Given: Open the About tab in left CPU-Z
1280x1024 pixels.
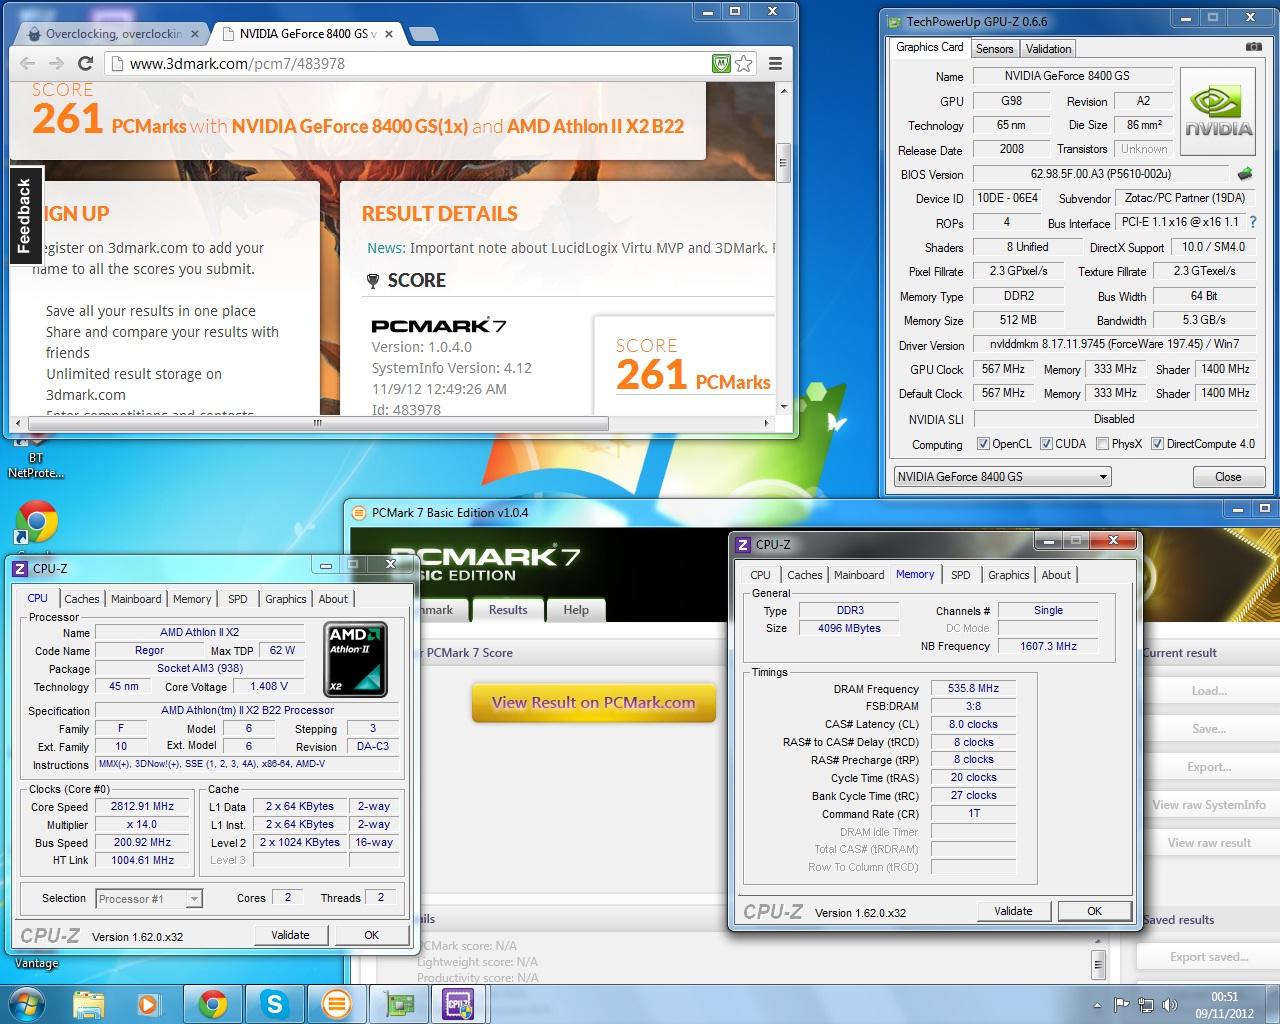Looking at the screenshot, I should pos(333,599).
